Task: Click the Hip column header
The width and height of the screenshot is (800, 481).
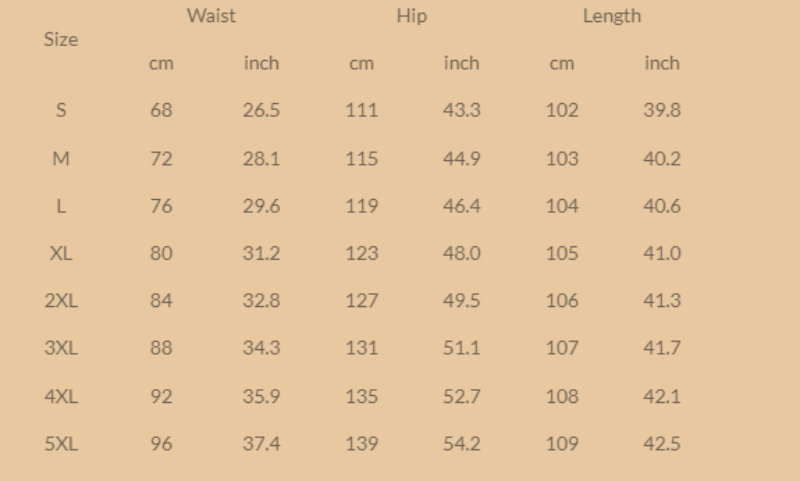Action: [411, 16]
